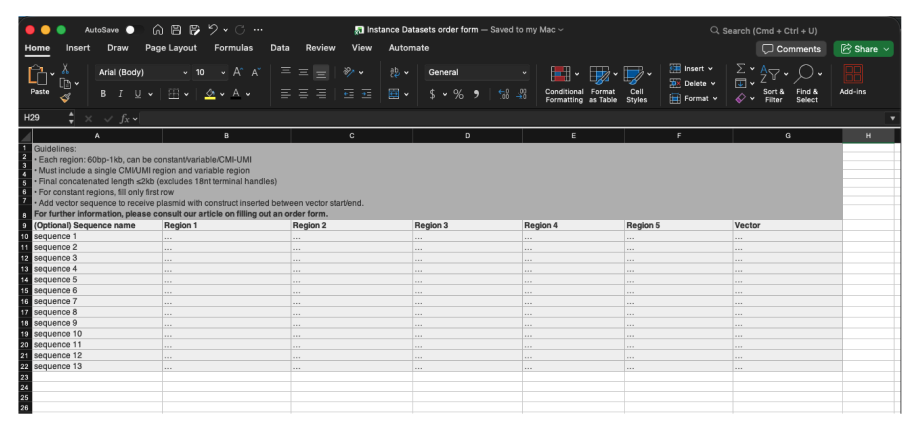The width and height of the screenshot is (921, 439).
Task: Click the Borders icon
Action: (x=173, y=94)
